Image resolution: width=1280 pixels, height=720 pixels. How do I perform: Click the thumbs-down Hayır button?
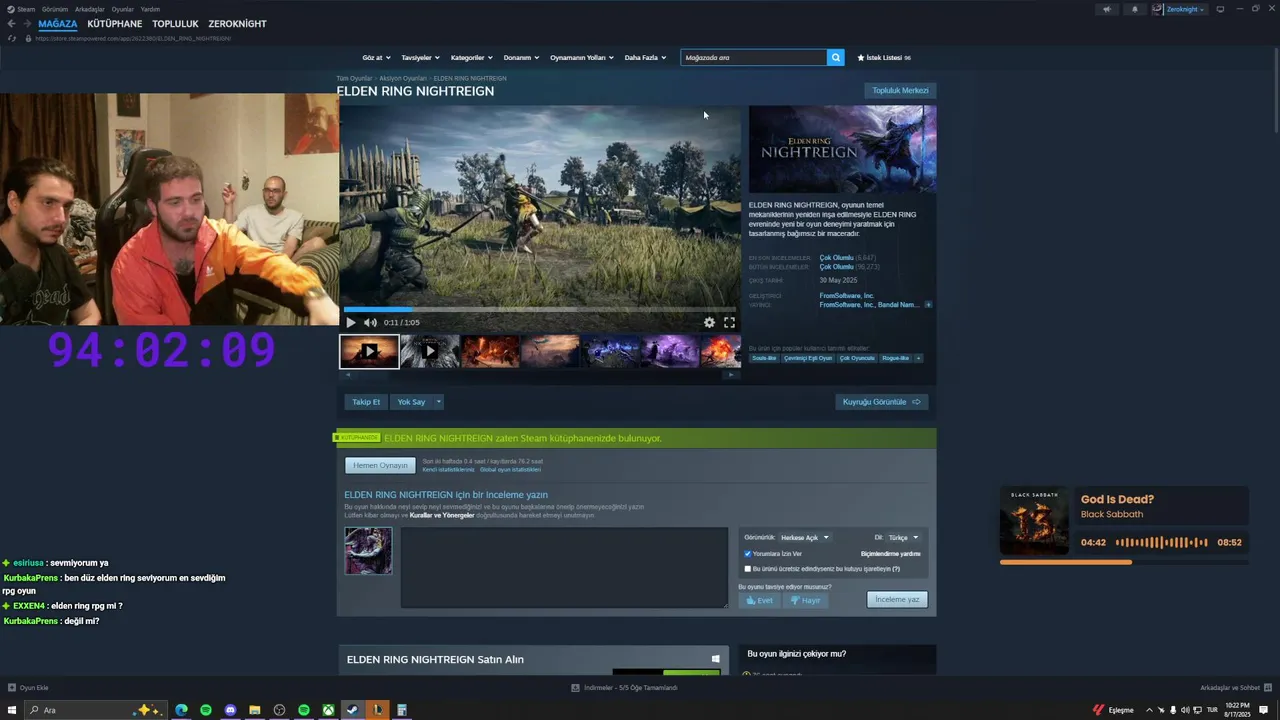(x=805, y=600)
